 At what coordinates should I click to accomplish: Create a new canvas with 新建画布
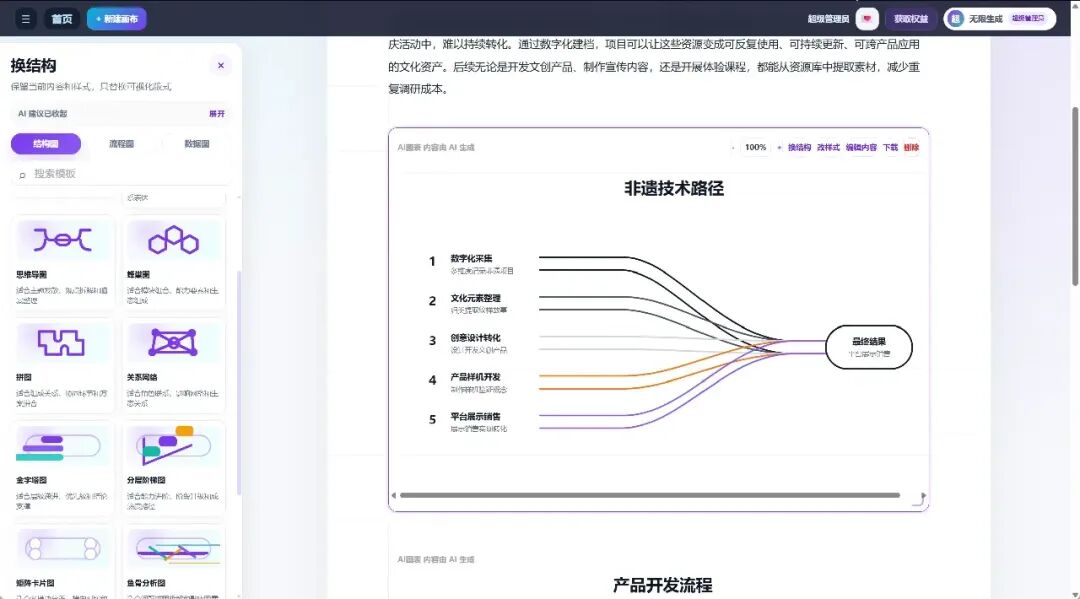pyautogui.click(x=116, y=19)
